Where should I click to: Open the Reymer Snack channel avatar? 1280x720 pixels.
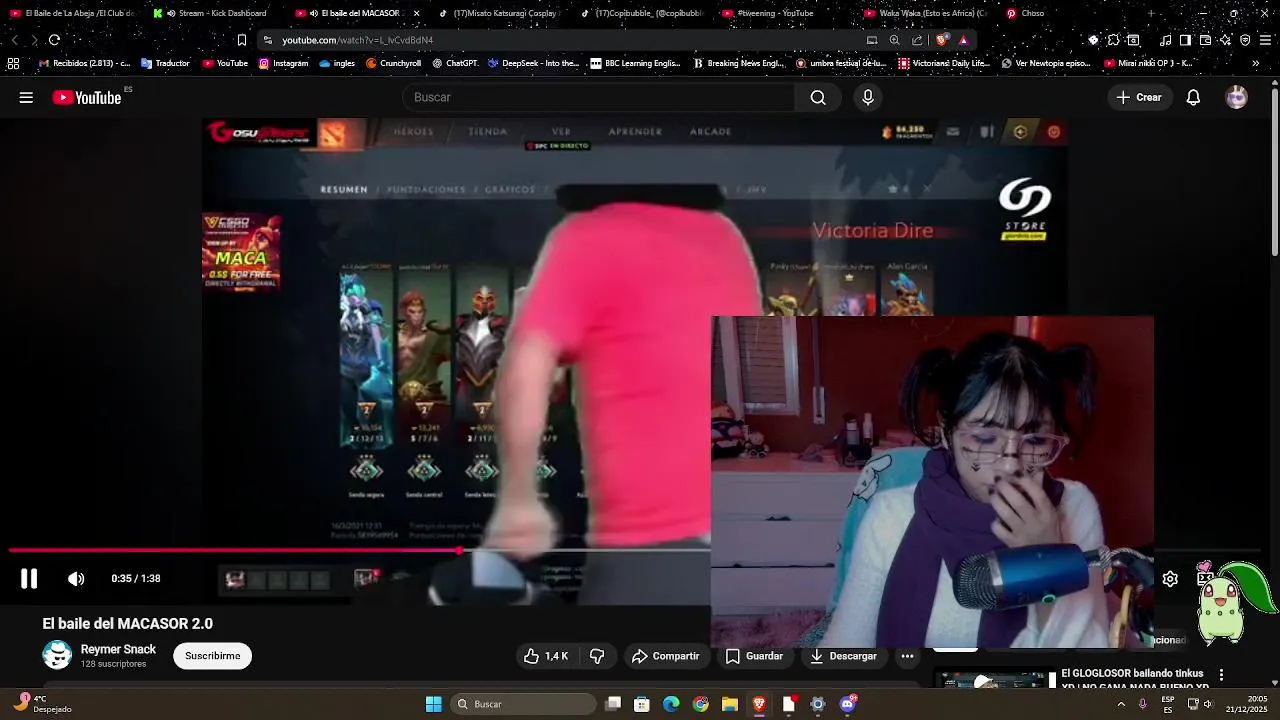point(57,655)
